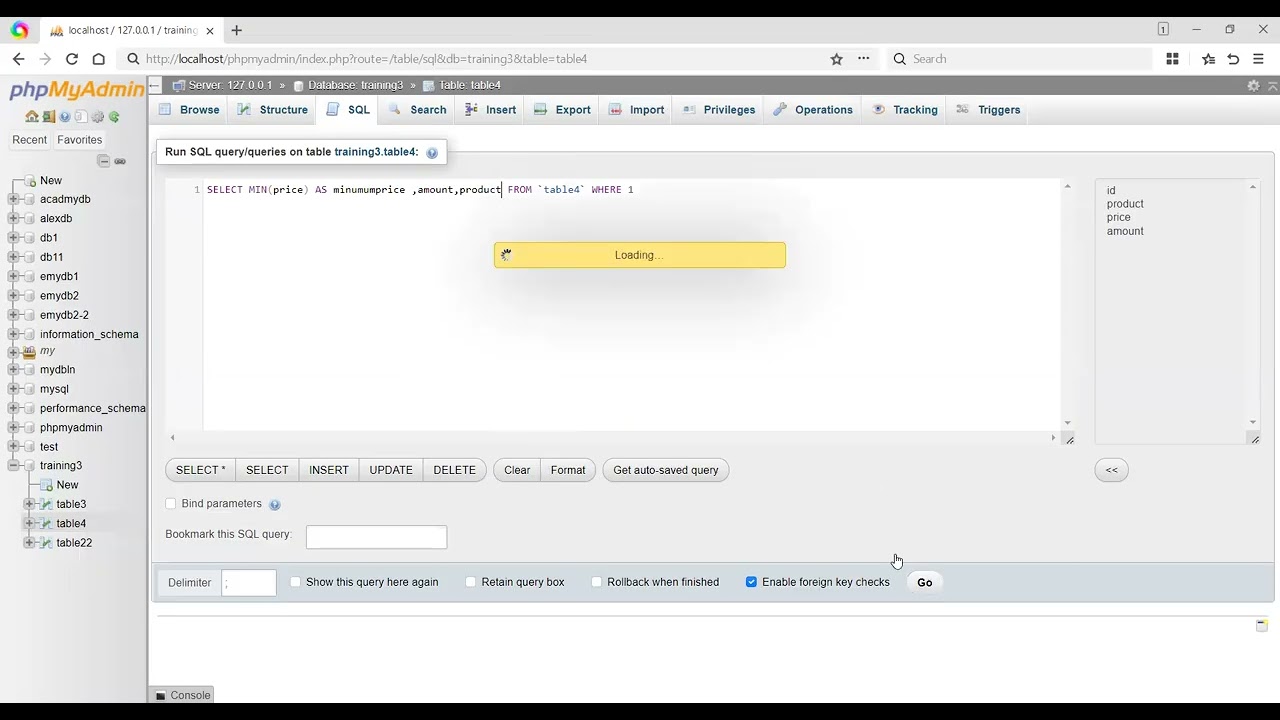
Task: Click help icon next to Bind parameters
Action: tap(275, 505)
